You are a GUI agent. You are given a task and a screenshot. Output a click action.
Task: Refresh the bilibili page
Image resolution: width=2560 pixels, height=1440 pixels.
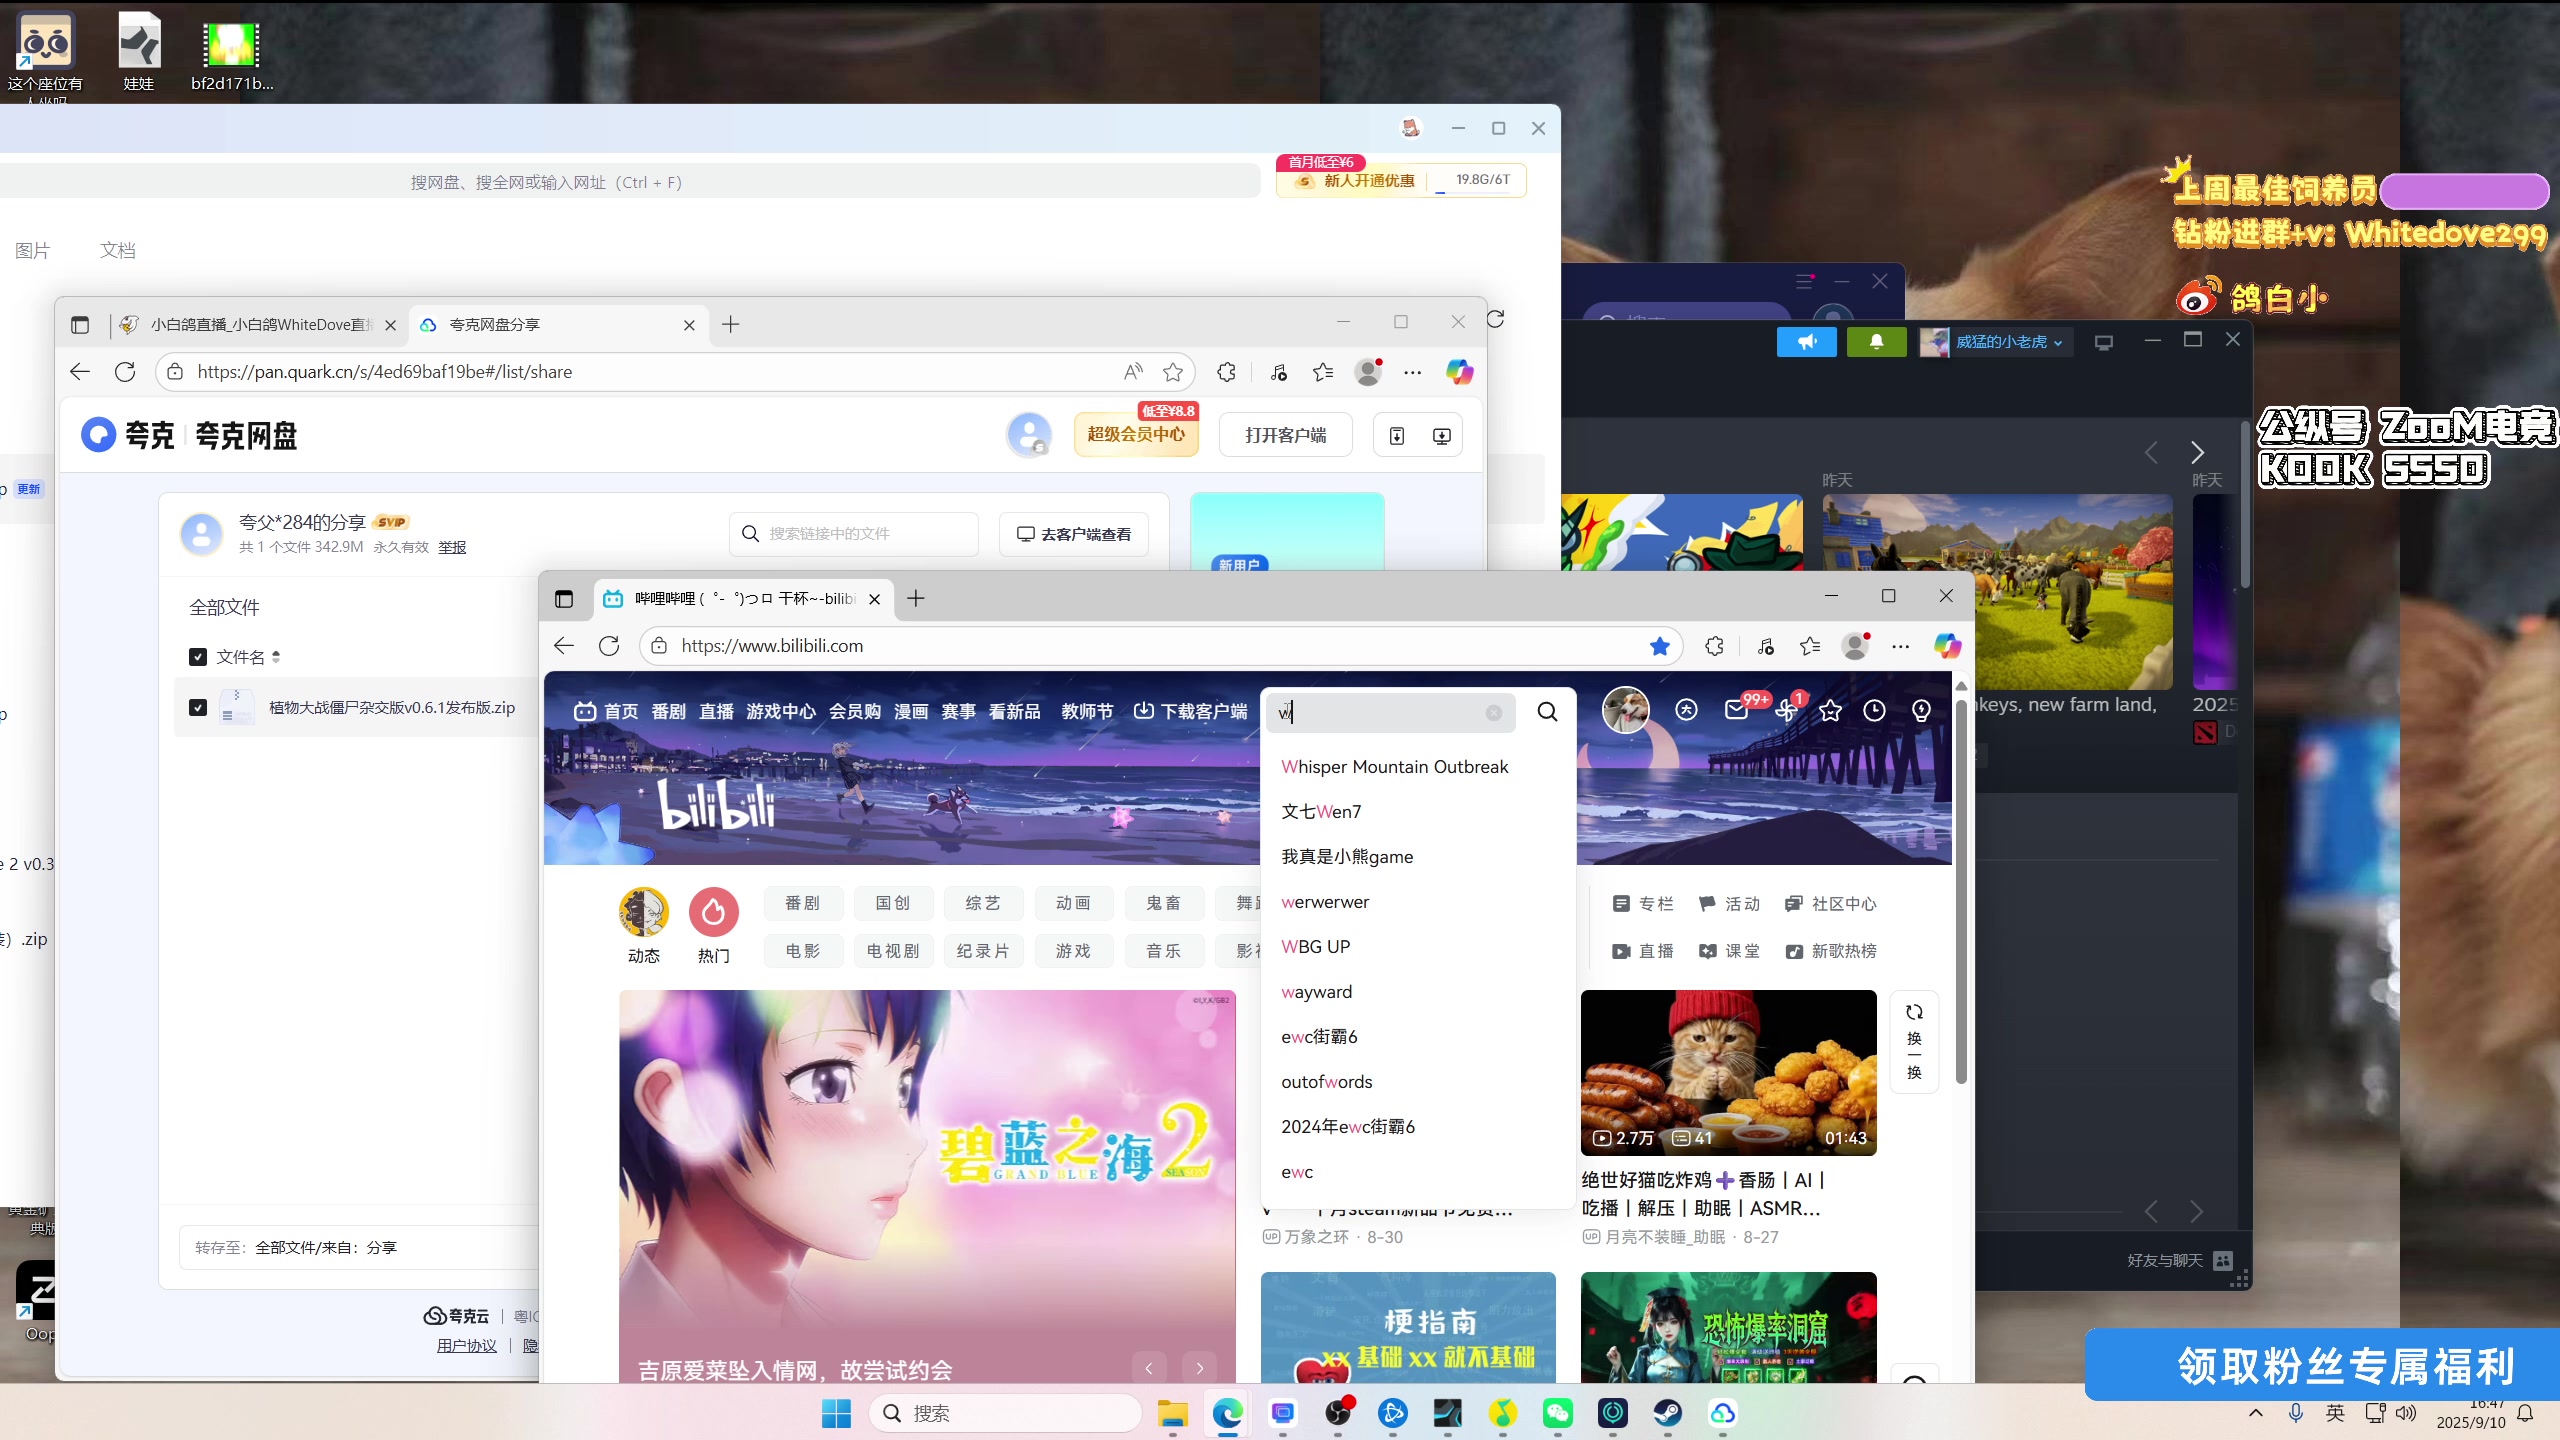tap(609, 646)
